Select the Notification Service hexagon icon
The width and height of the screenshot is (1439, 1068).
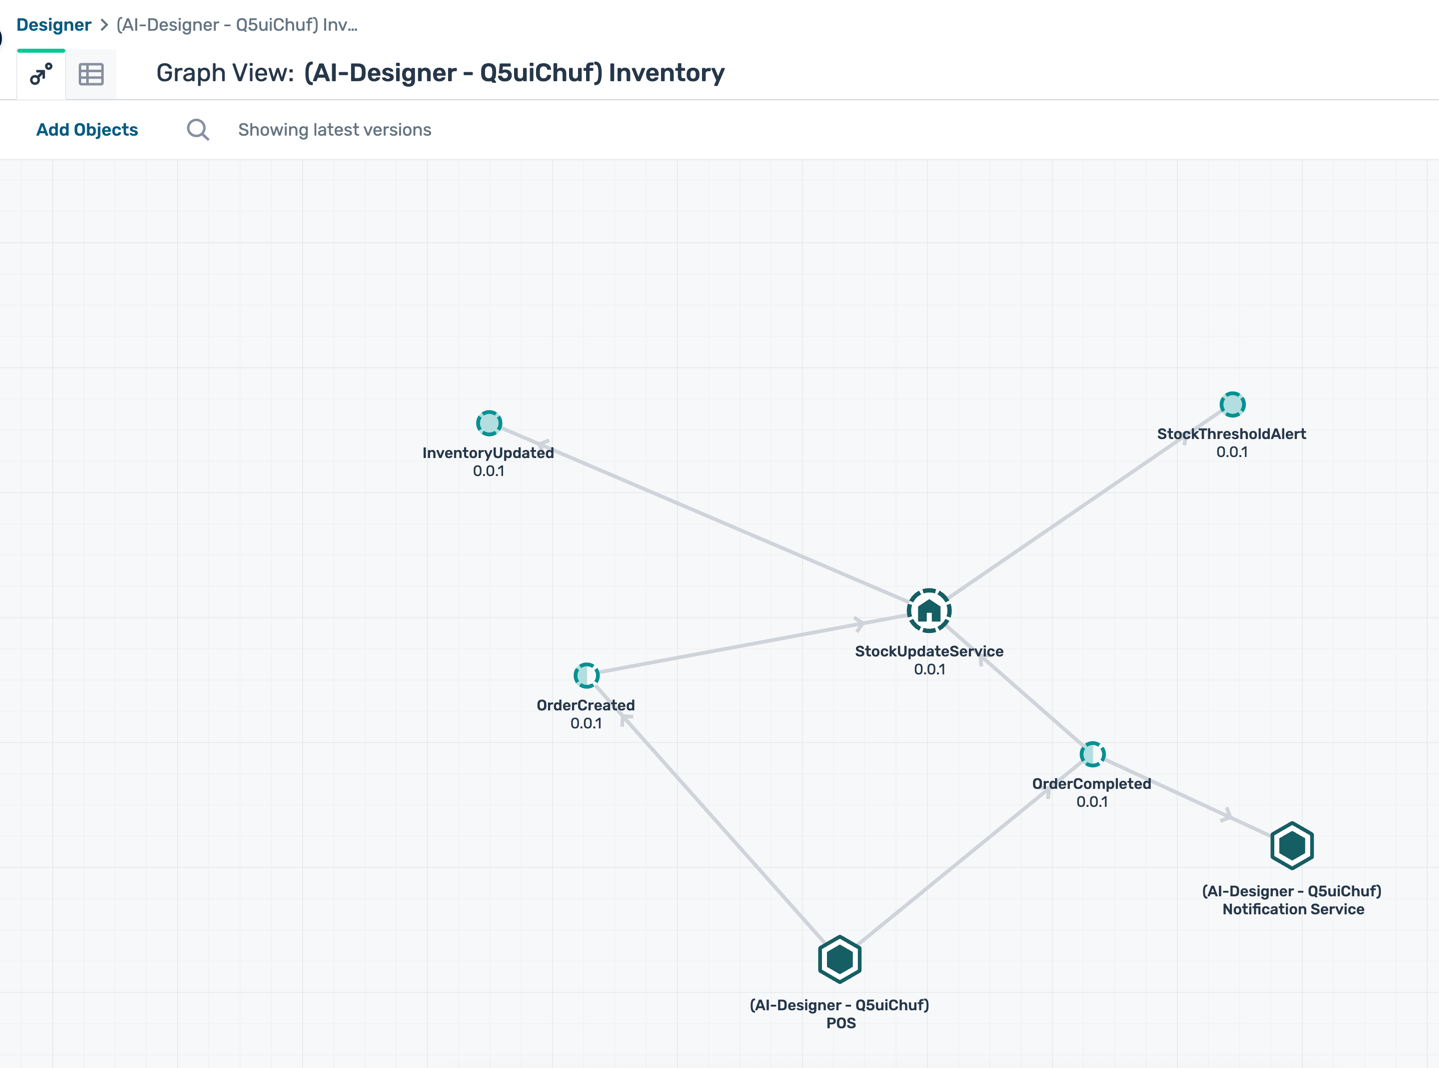[1292, 846]
